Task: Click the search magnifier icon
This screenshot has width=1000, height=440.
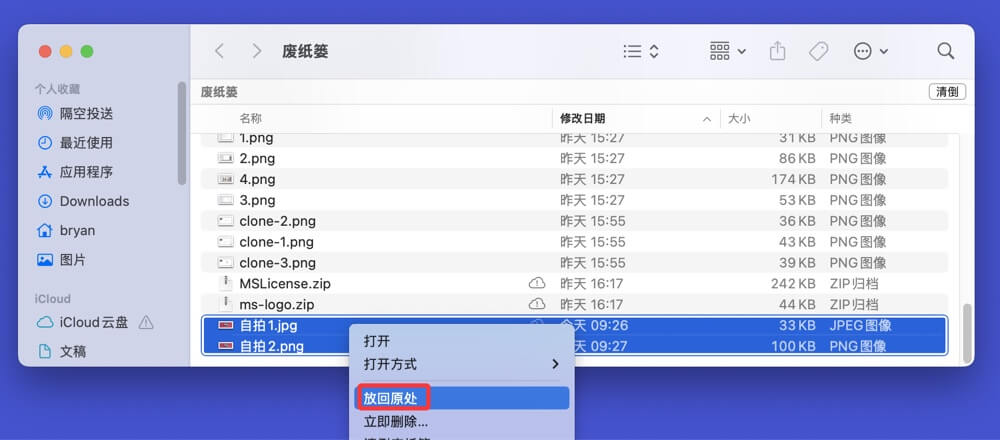Action: tap(946, 52)
